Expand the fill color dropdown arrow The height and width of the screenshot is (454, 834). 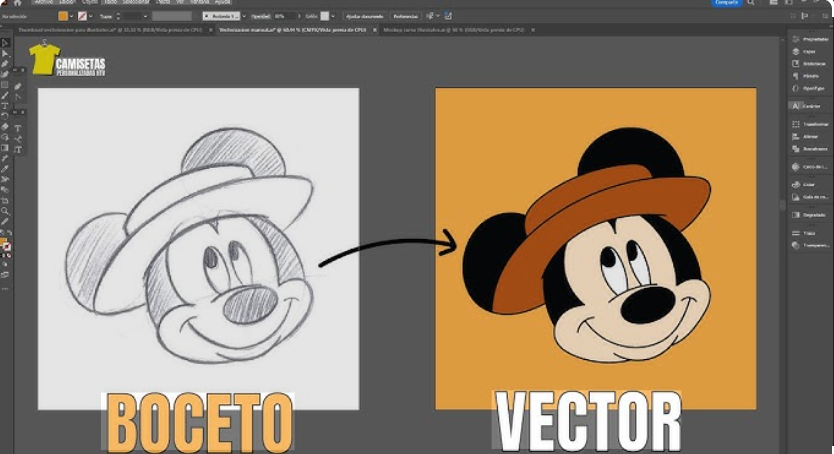[71, 16]
